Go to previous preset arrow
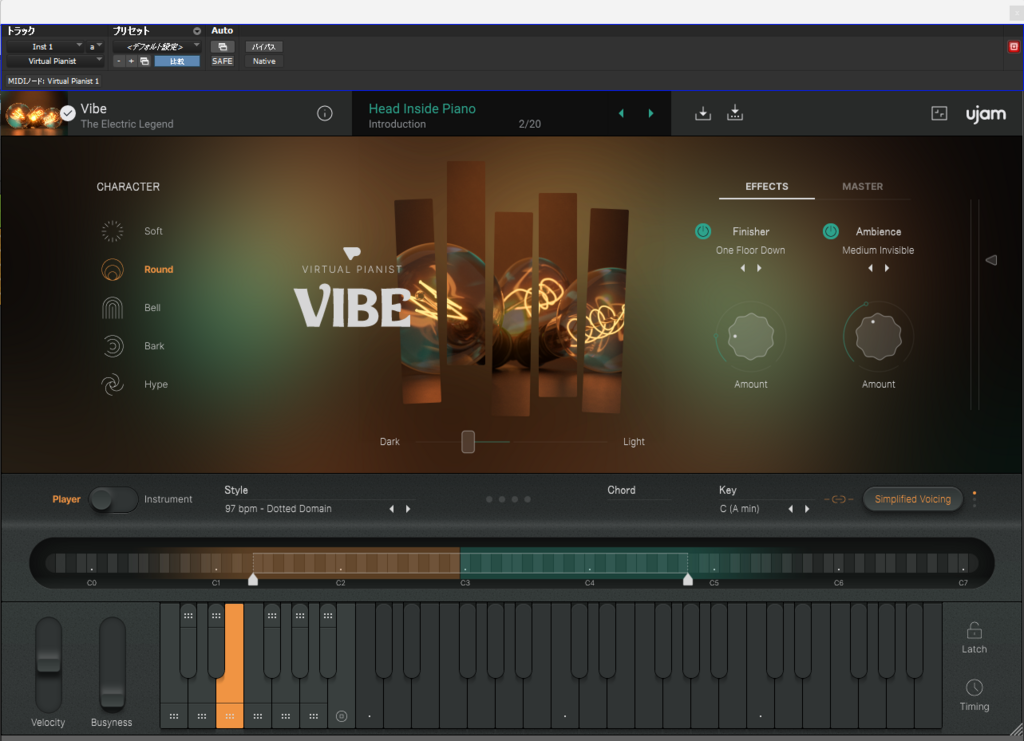Screen dimensions: 1024x741 pyautogui.click(x=621, y=114)
